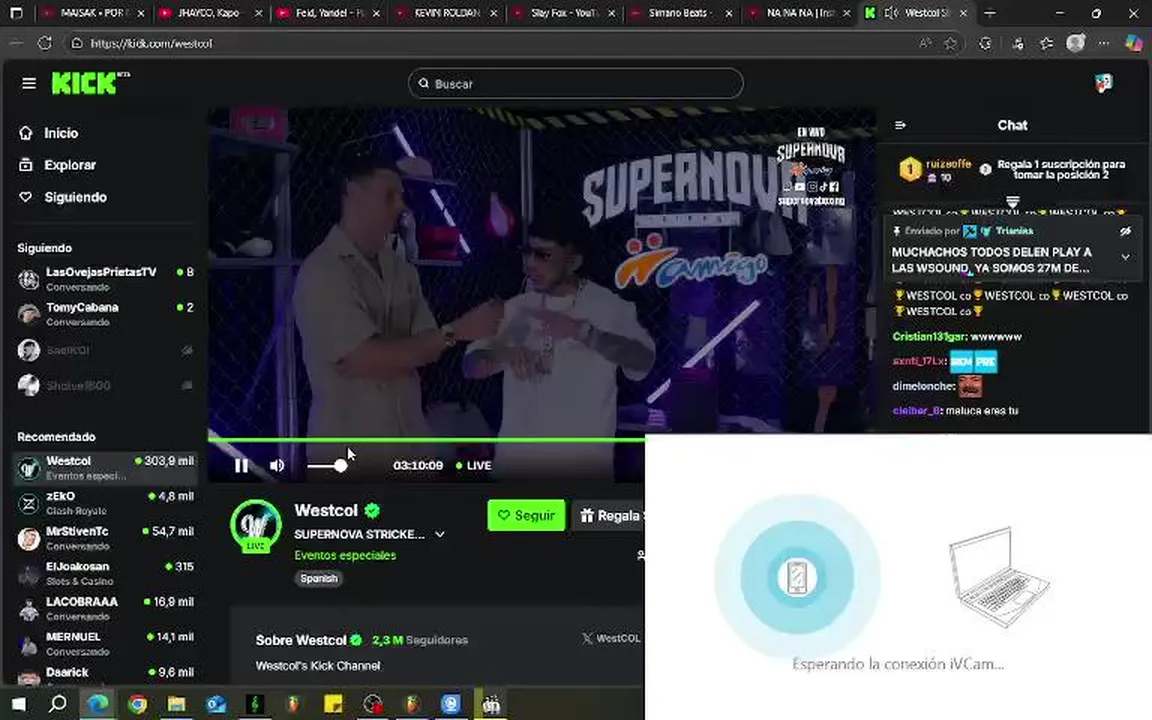1152x720 pixels.
Task: Adjust the player volume slider
Action: click(326, 466)
